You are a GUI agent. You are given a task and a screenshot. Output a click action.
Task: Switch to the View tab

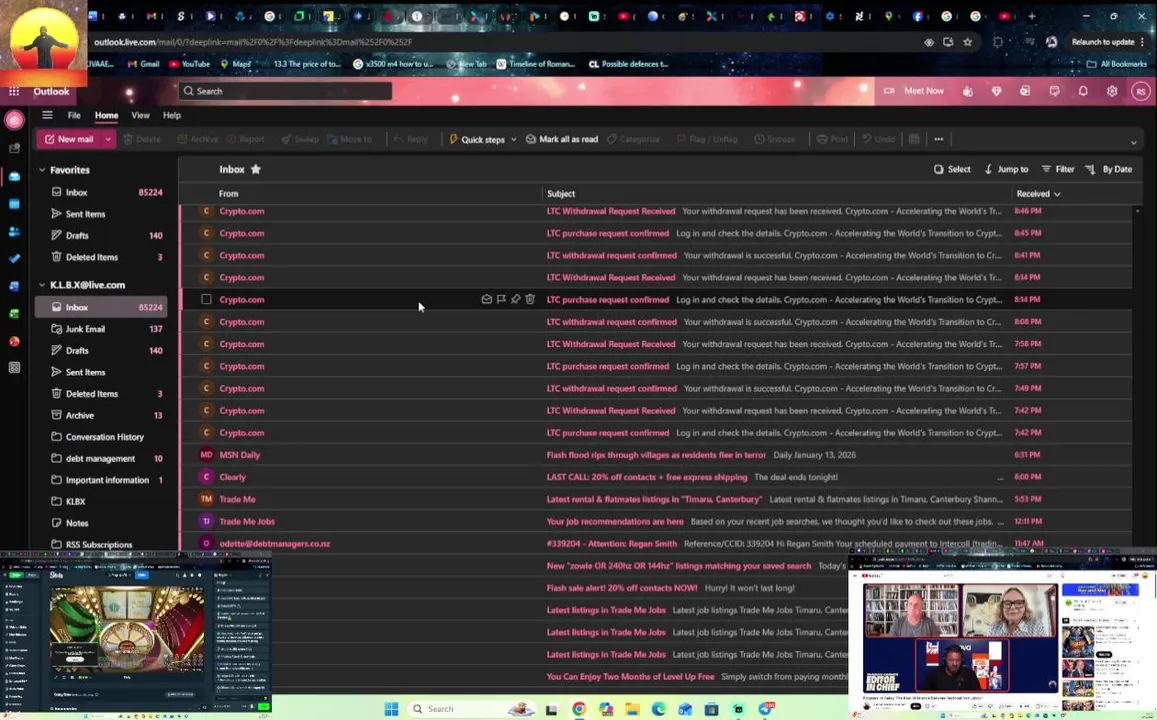(x=140, y=115)
